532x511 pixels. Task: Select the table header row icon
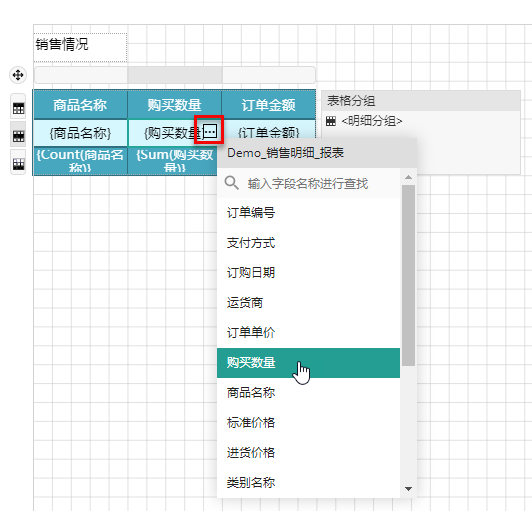18,109
